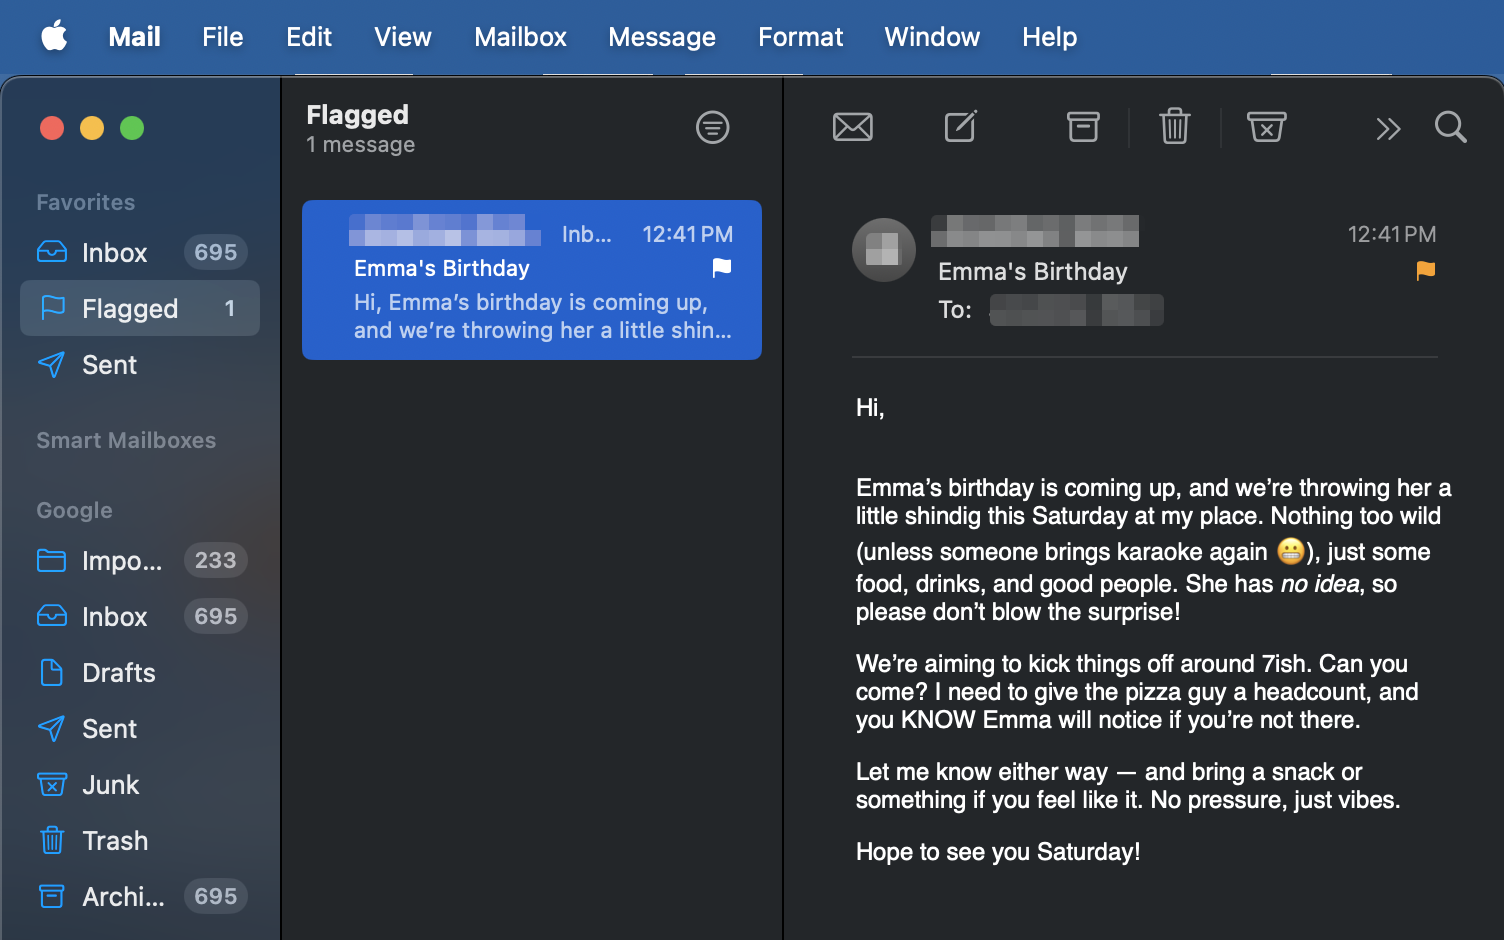Select the Emma's Birthday message
This screenshot has width=1504, height=940.
coord(532,280)
